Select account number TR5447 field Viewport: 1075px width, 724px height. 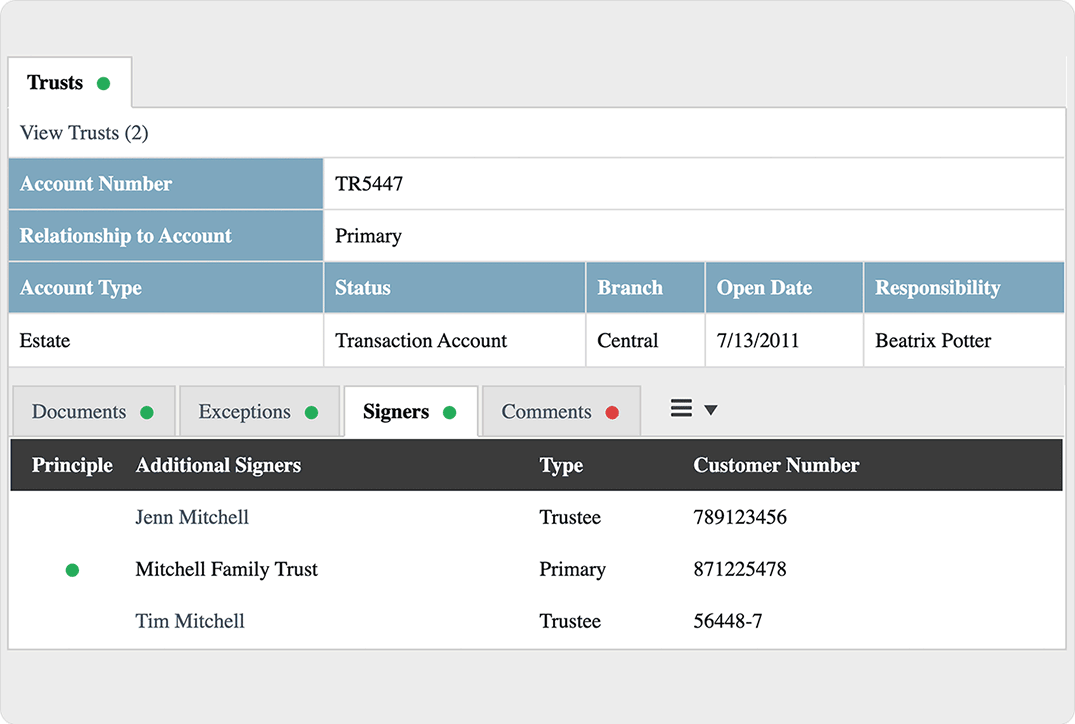369,184
